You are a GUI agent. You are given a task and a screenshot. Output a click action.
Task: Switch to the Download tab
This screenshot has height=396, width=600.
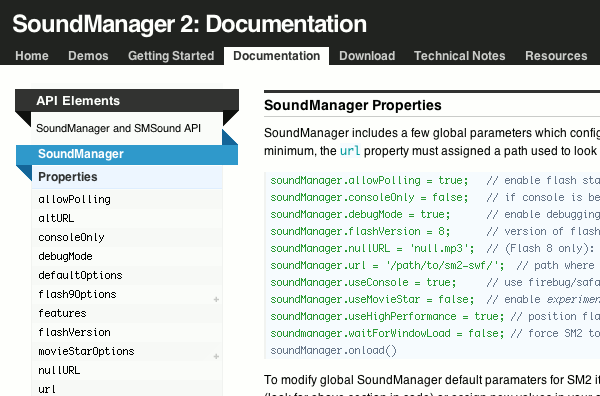pos(367,56)
